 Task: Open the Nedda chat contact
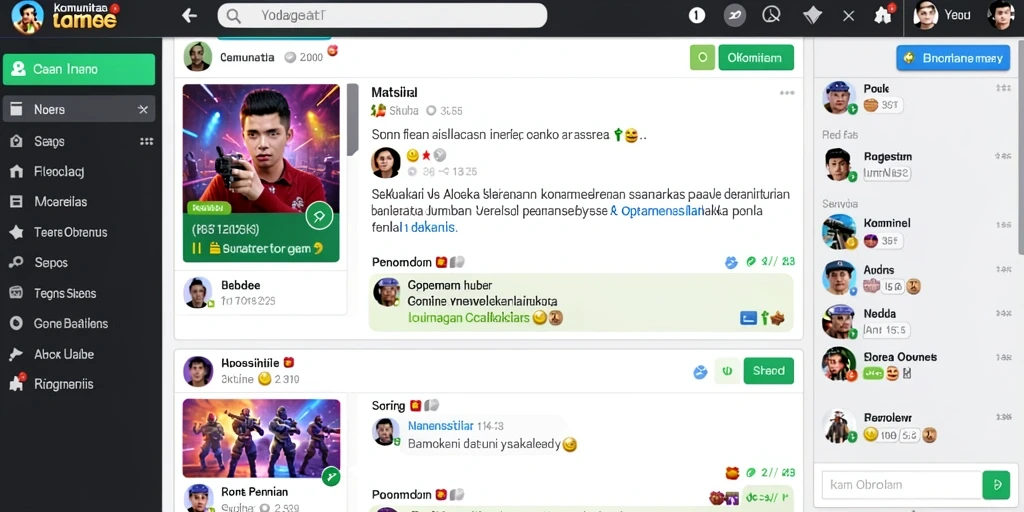click(914, 322)
